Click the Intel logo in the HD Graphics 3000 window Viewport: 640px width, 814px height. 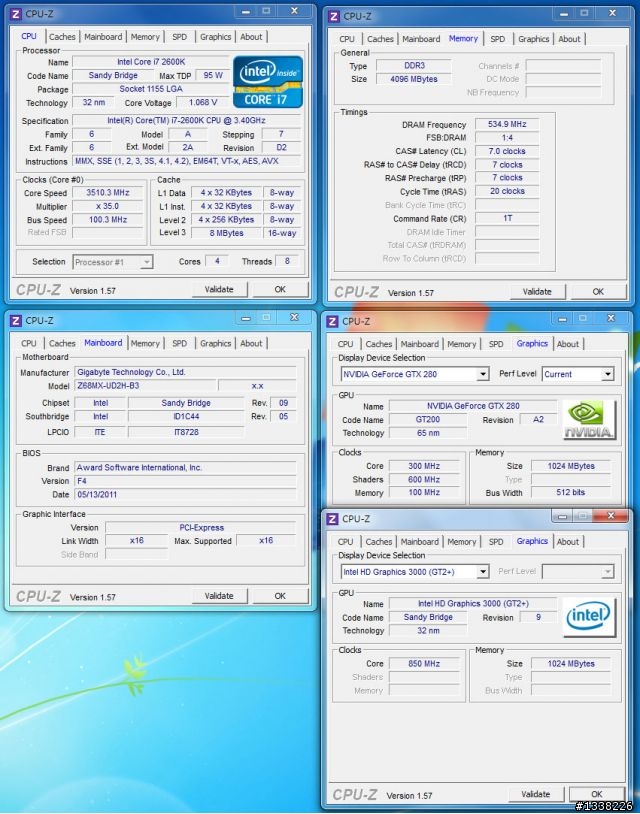589,617
